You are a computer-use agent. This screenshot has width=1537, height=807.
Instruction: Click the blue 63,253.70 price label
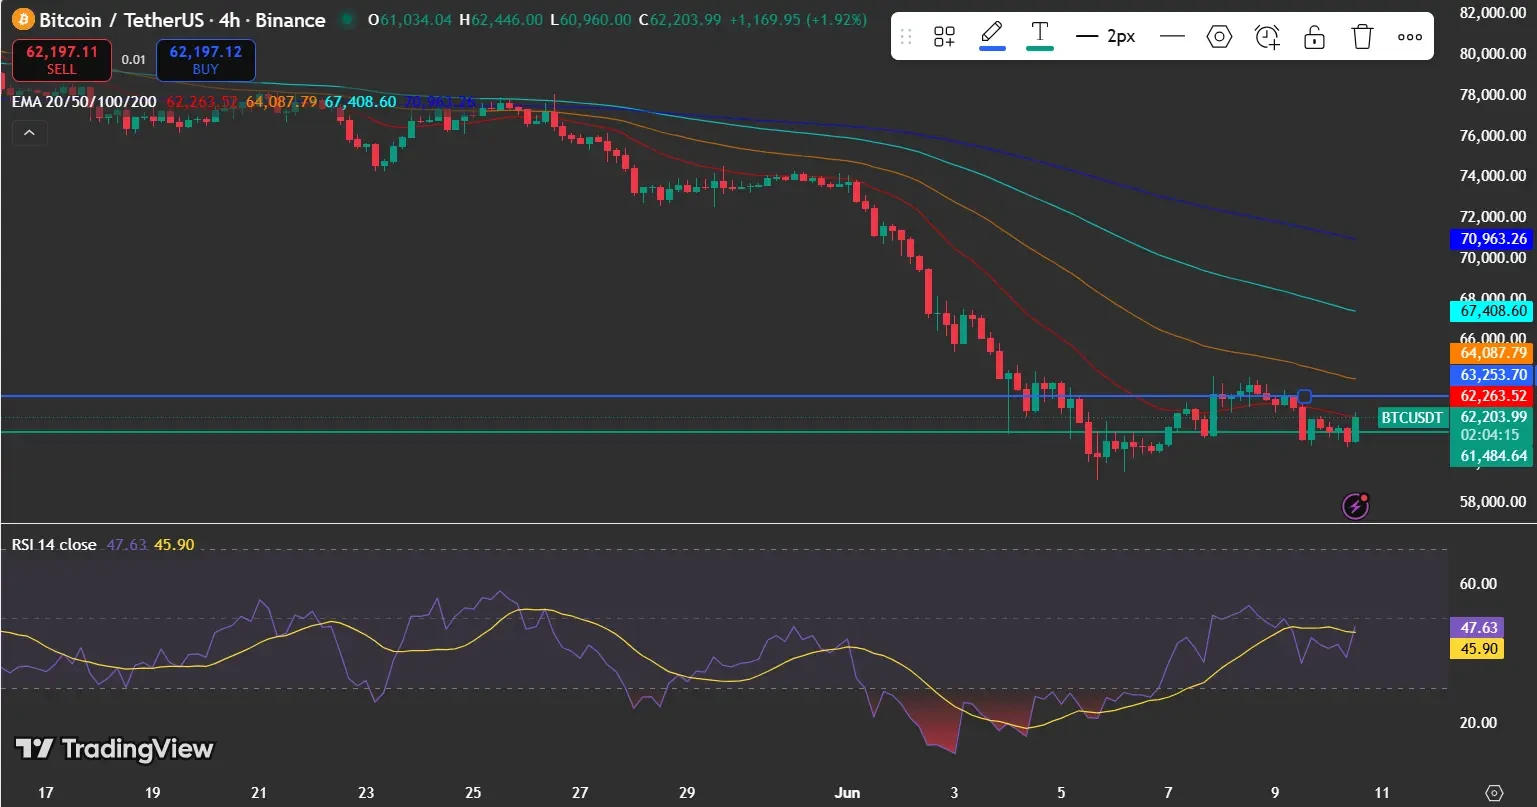click(x=1490, y=375)
